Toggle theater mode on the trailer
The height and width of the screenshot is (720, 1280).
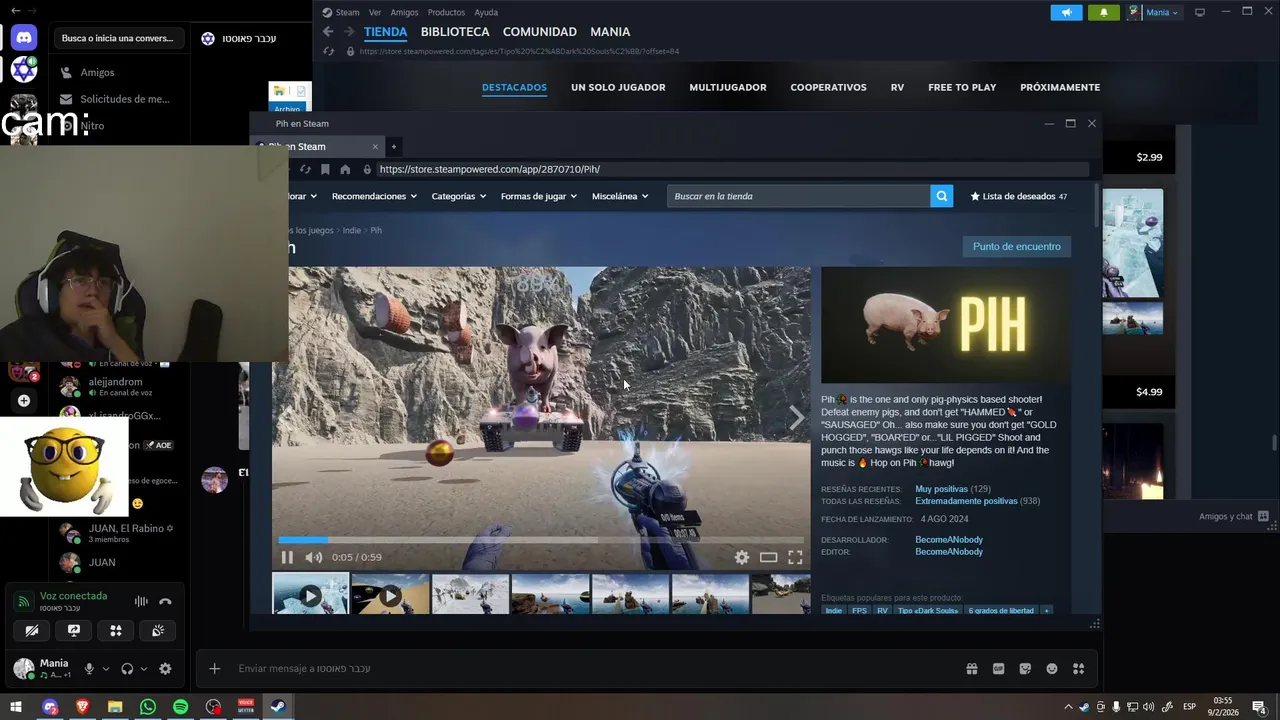pyautogui.click(x=768, y=557)
